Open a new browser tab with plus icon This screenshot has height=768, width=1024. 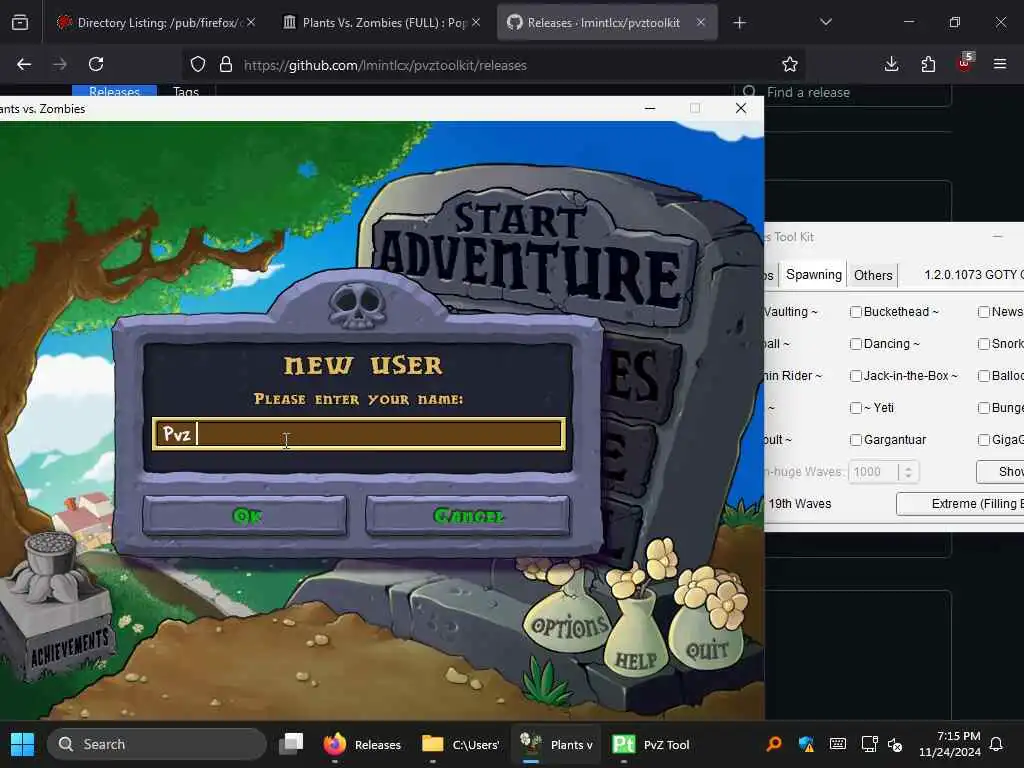[x=739, y=23]
